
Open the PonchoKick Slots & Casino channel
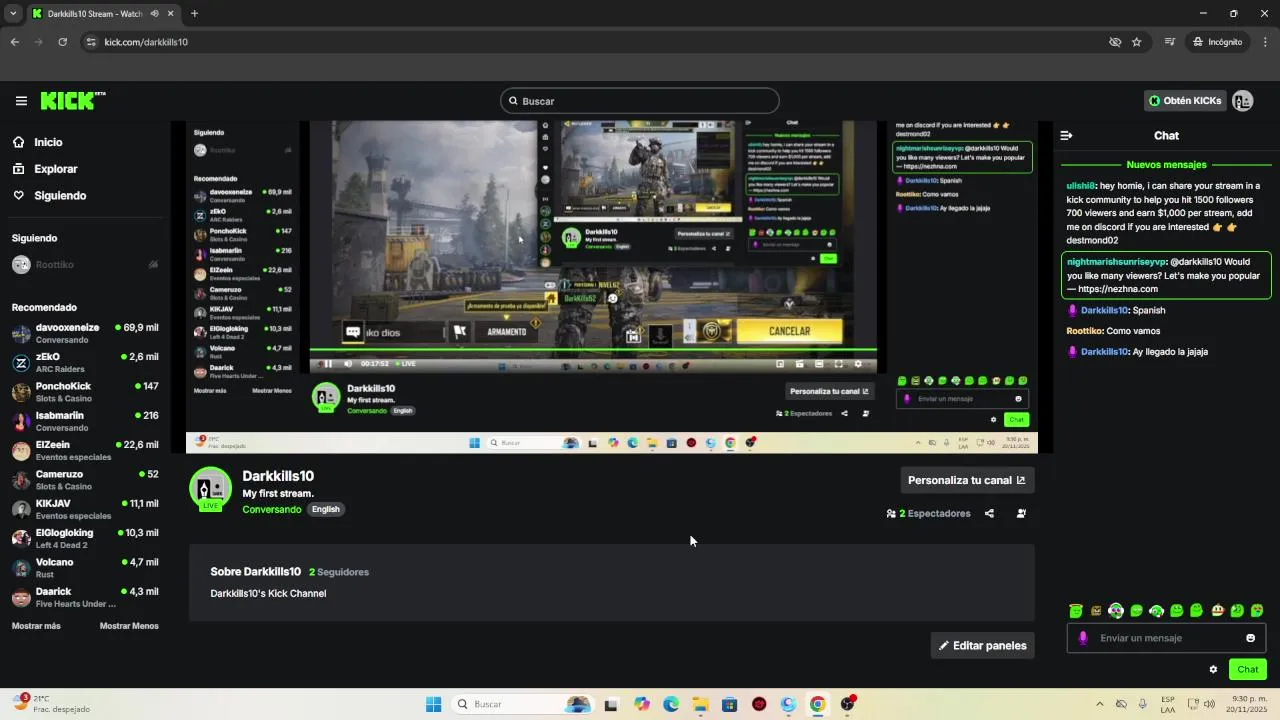pos(85,392)
